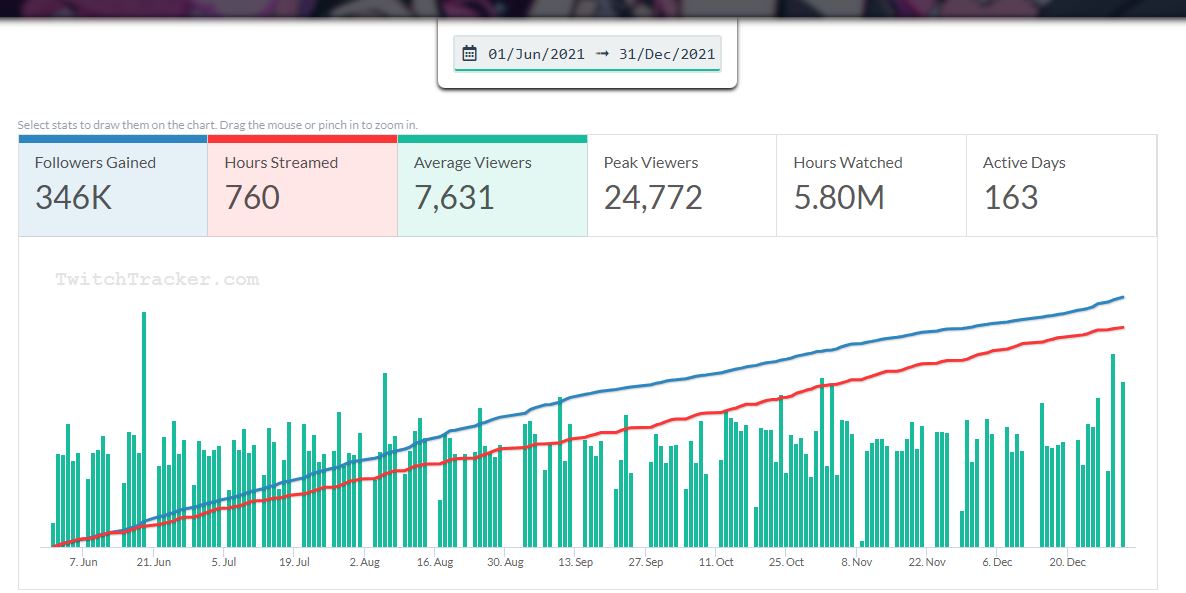Click the TwitchTracker.com watermark
The height and width of the screenshot is (593, 1186).
[x=157, y=280]
